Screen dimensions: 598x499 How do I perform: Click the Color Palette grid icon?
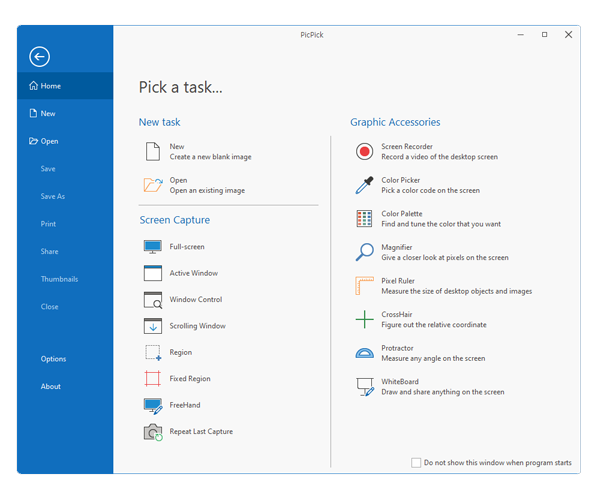(365, 219)
